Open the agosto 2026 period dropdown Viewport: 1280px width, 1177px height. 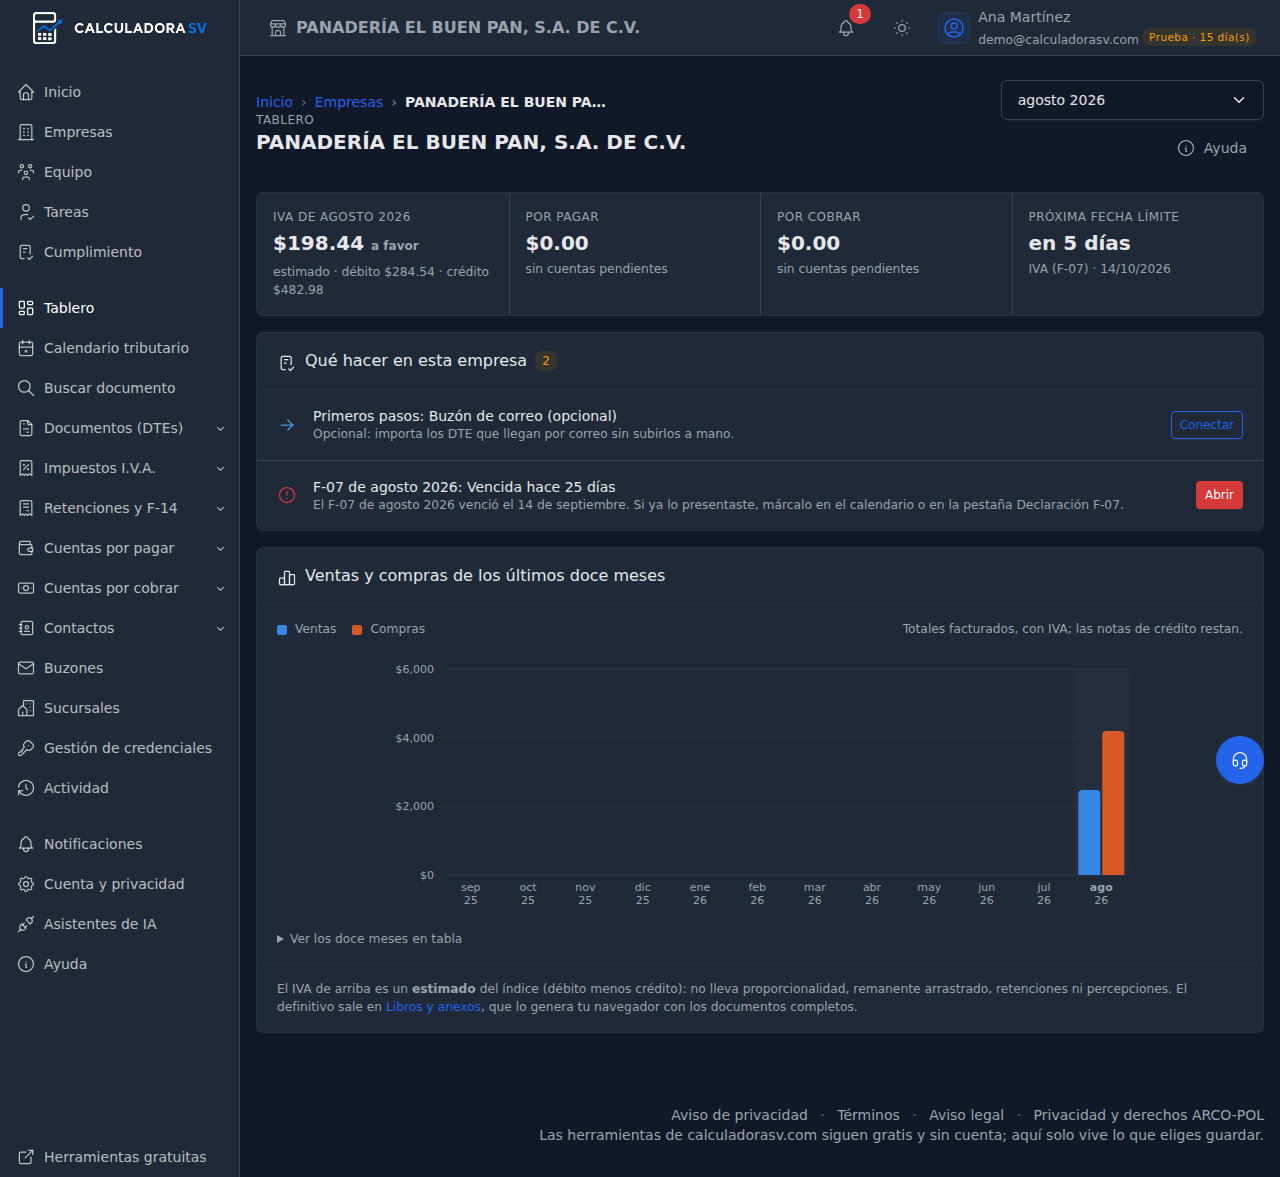(x=1132, y=100)
